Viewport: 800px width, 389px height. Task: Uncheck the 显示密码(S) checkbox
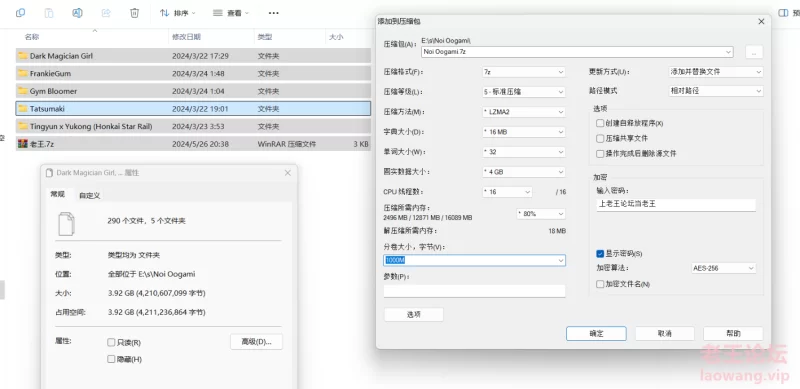click(x=600, y=253)
